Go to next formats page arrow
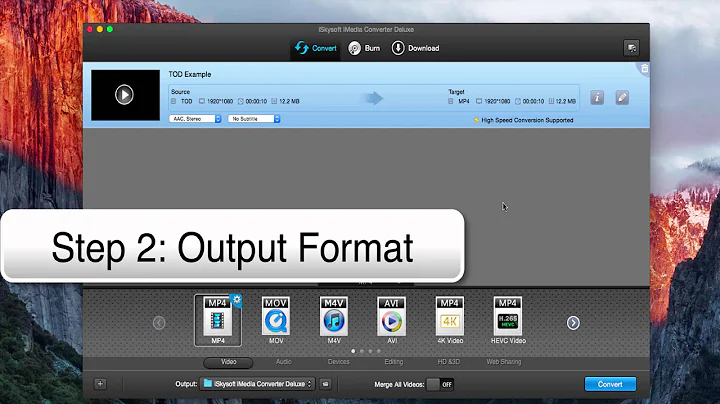Screen dimensions: 720x404 (573, 323)
